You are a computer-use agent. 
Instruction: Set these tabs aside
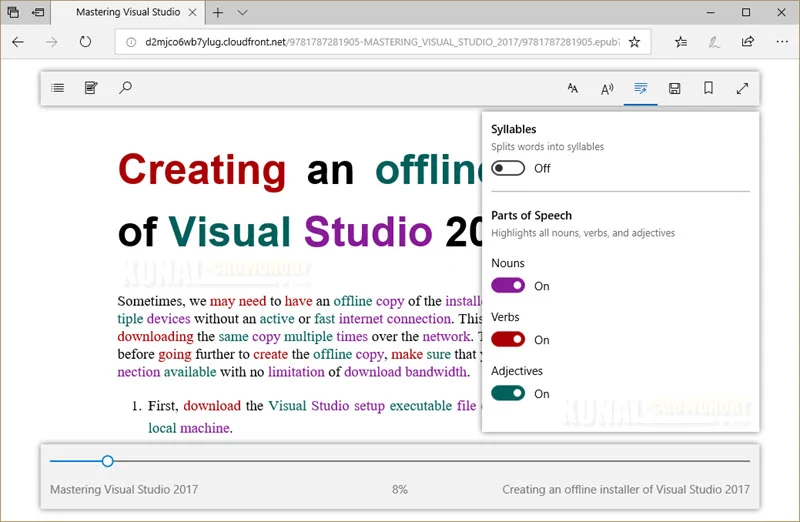38,12
